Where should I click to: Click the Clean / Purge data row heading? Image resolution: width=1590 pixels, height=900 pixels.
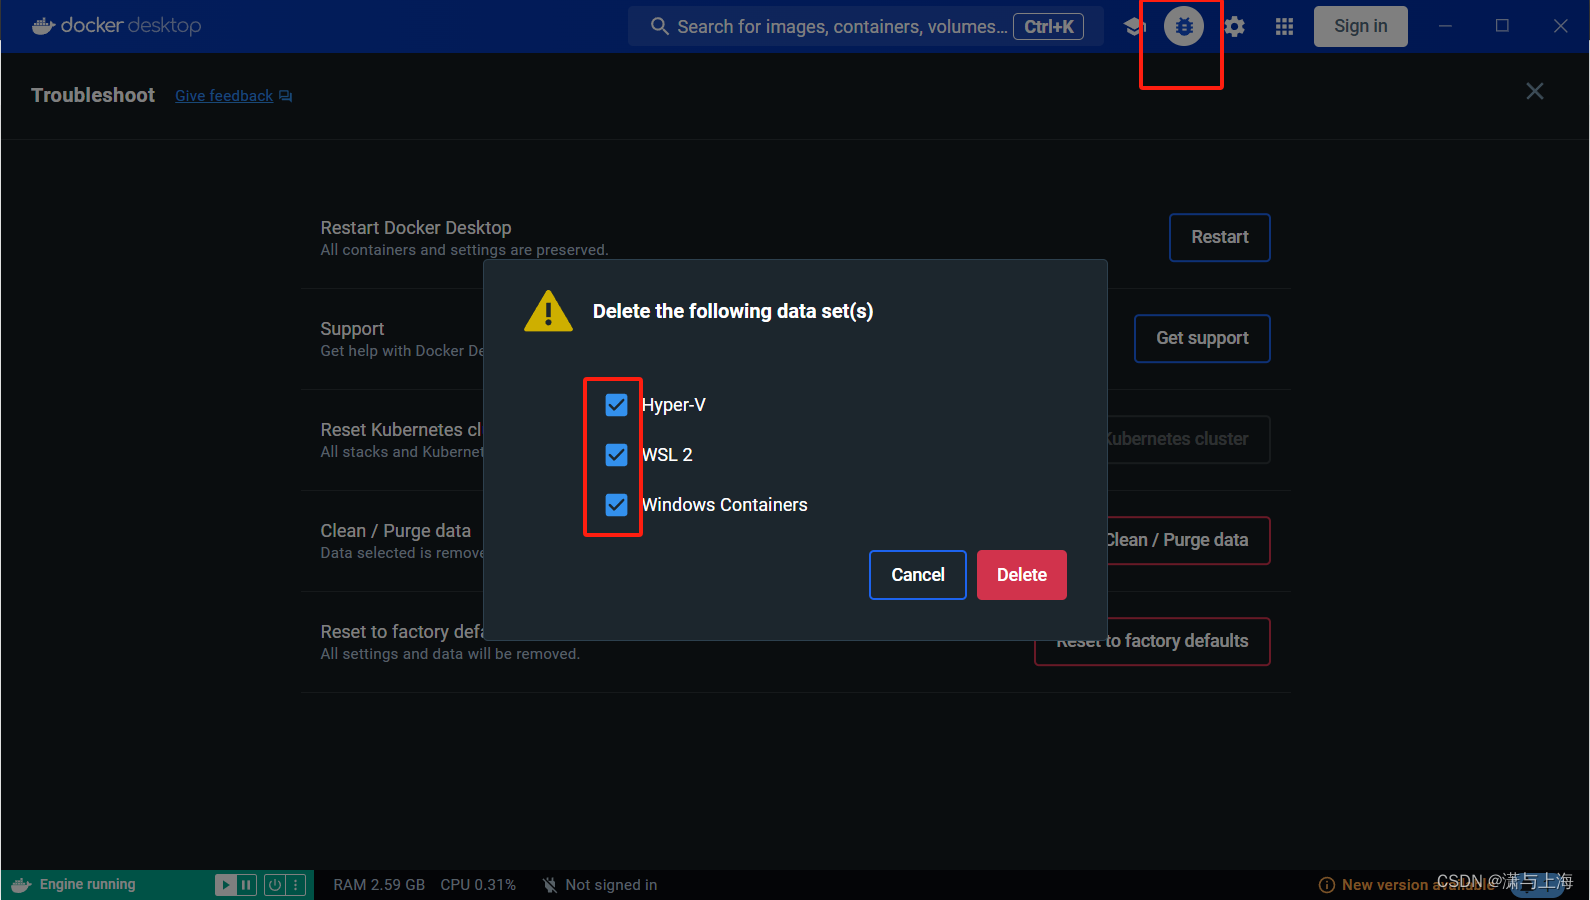(396, 531)
